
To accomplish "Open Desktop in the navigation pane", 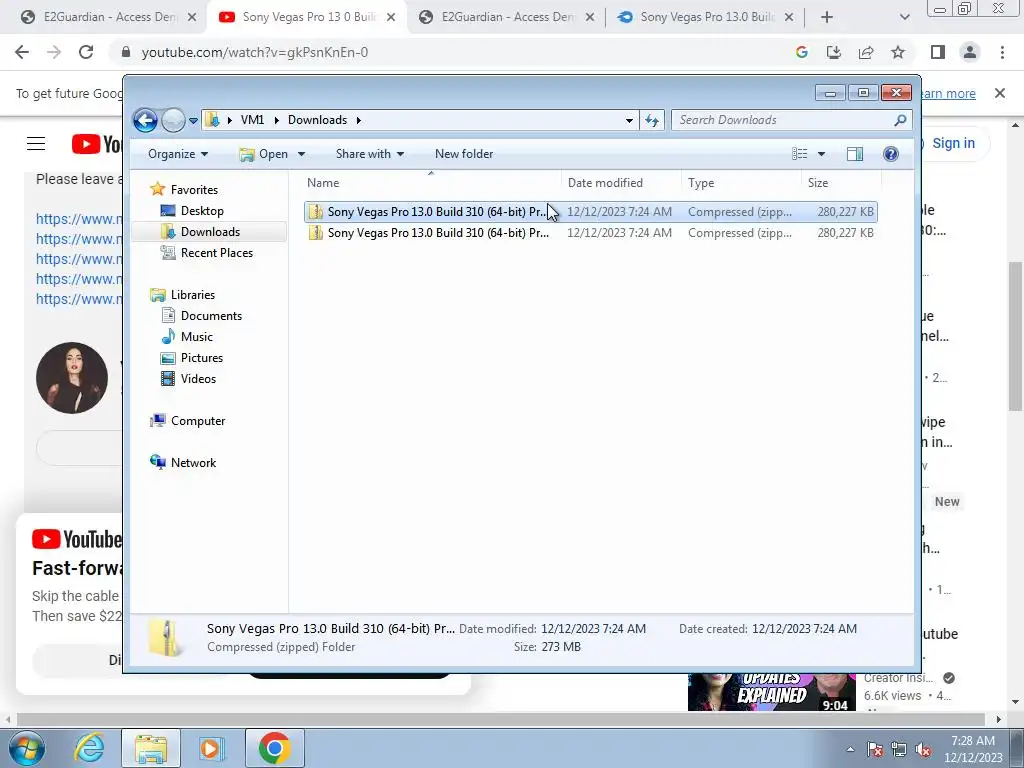I will (x=202, y=211).
